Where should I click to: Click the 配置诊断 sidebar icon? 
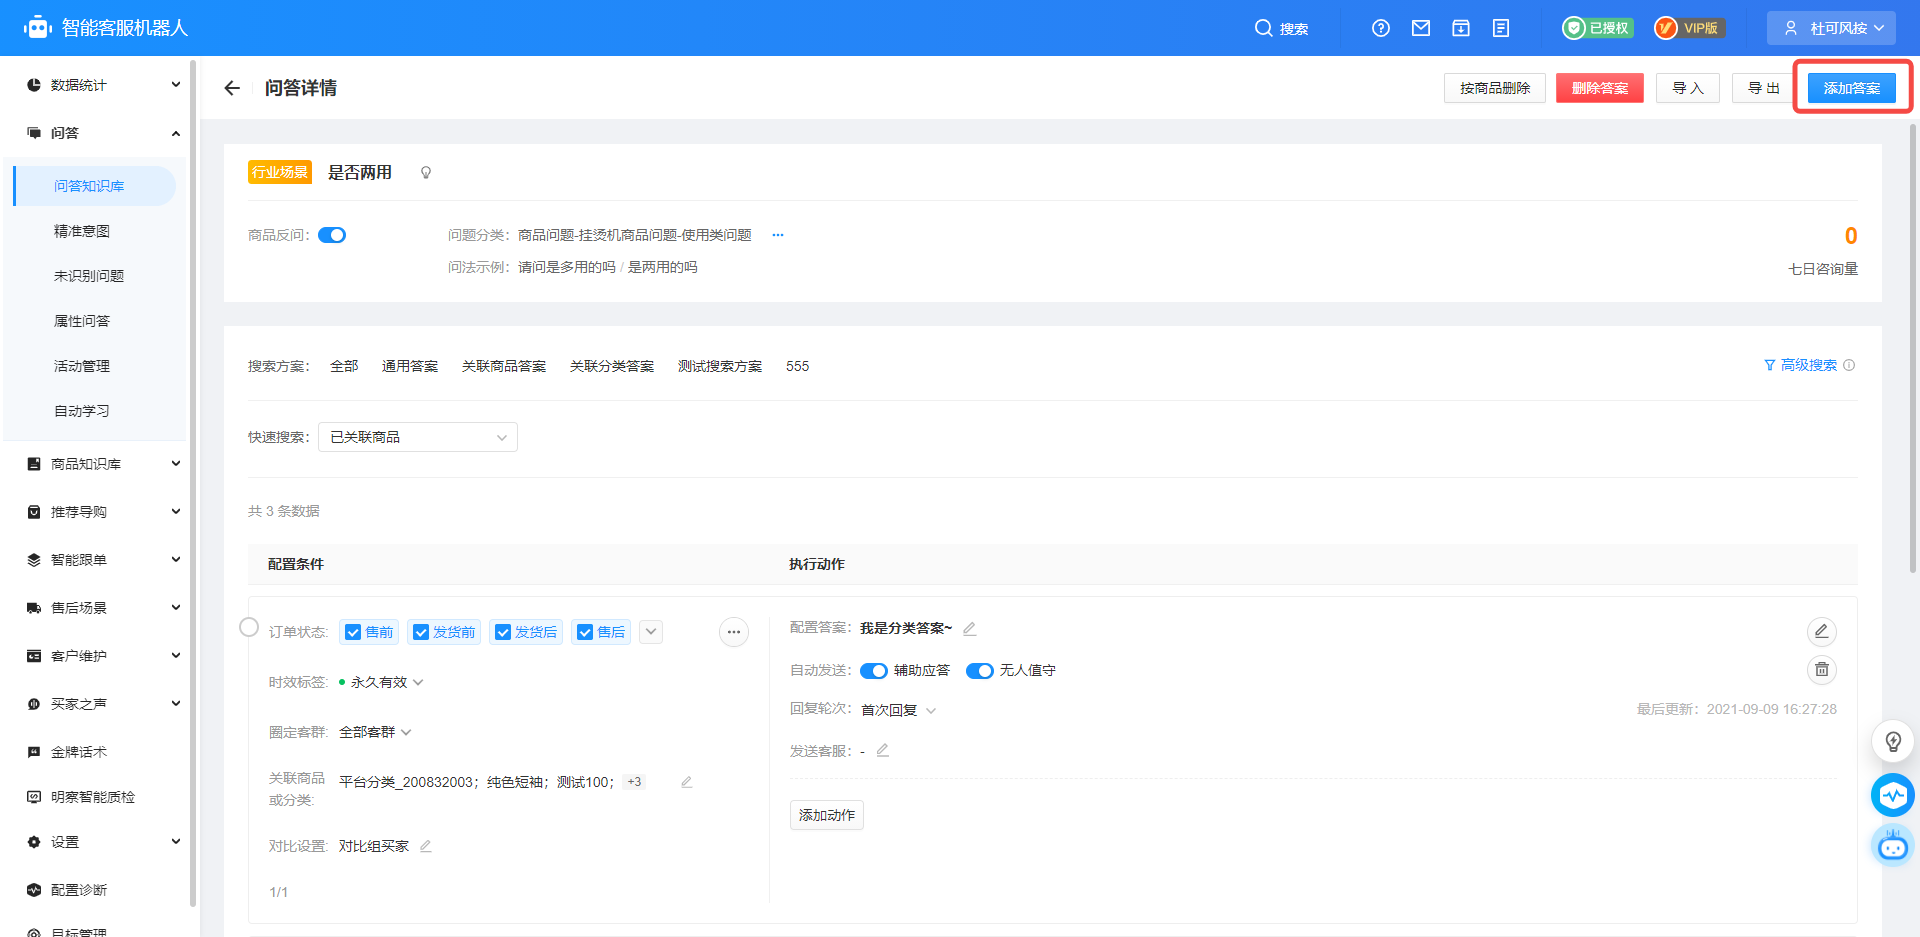pos(34,890)
